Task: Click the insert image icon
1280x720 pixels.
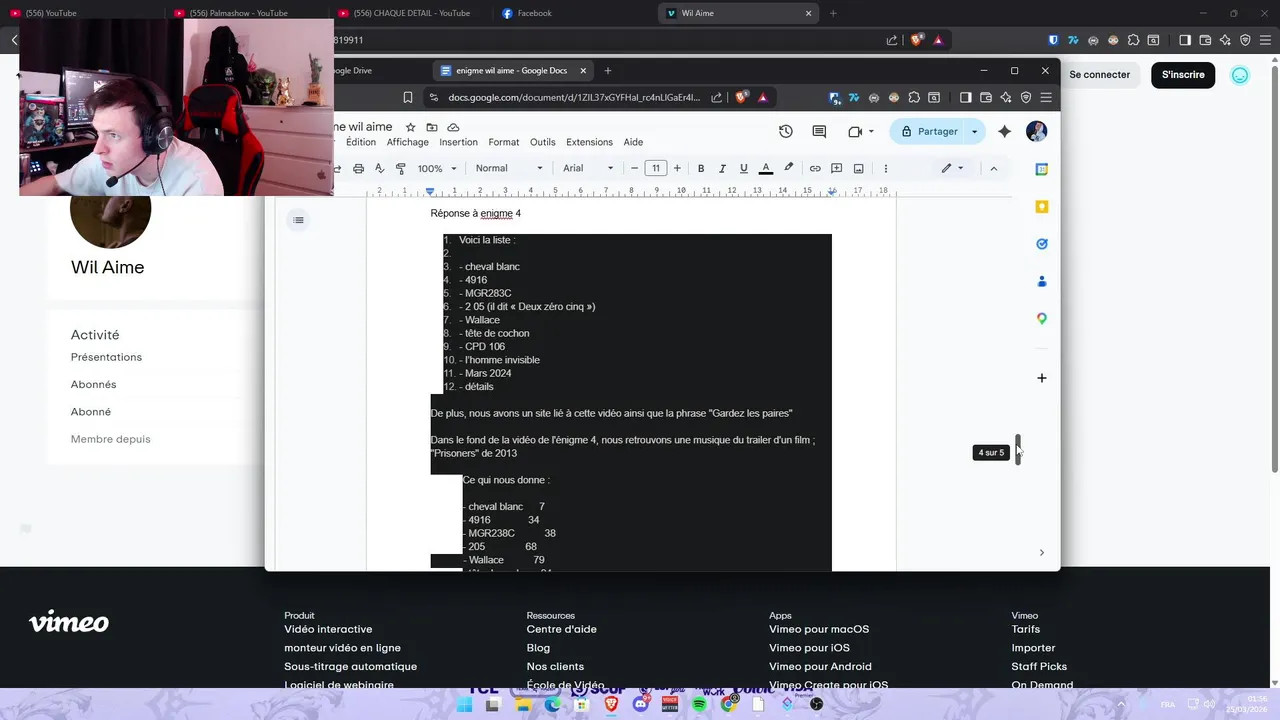Action: [x=858, y=168]
